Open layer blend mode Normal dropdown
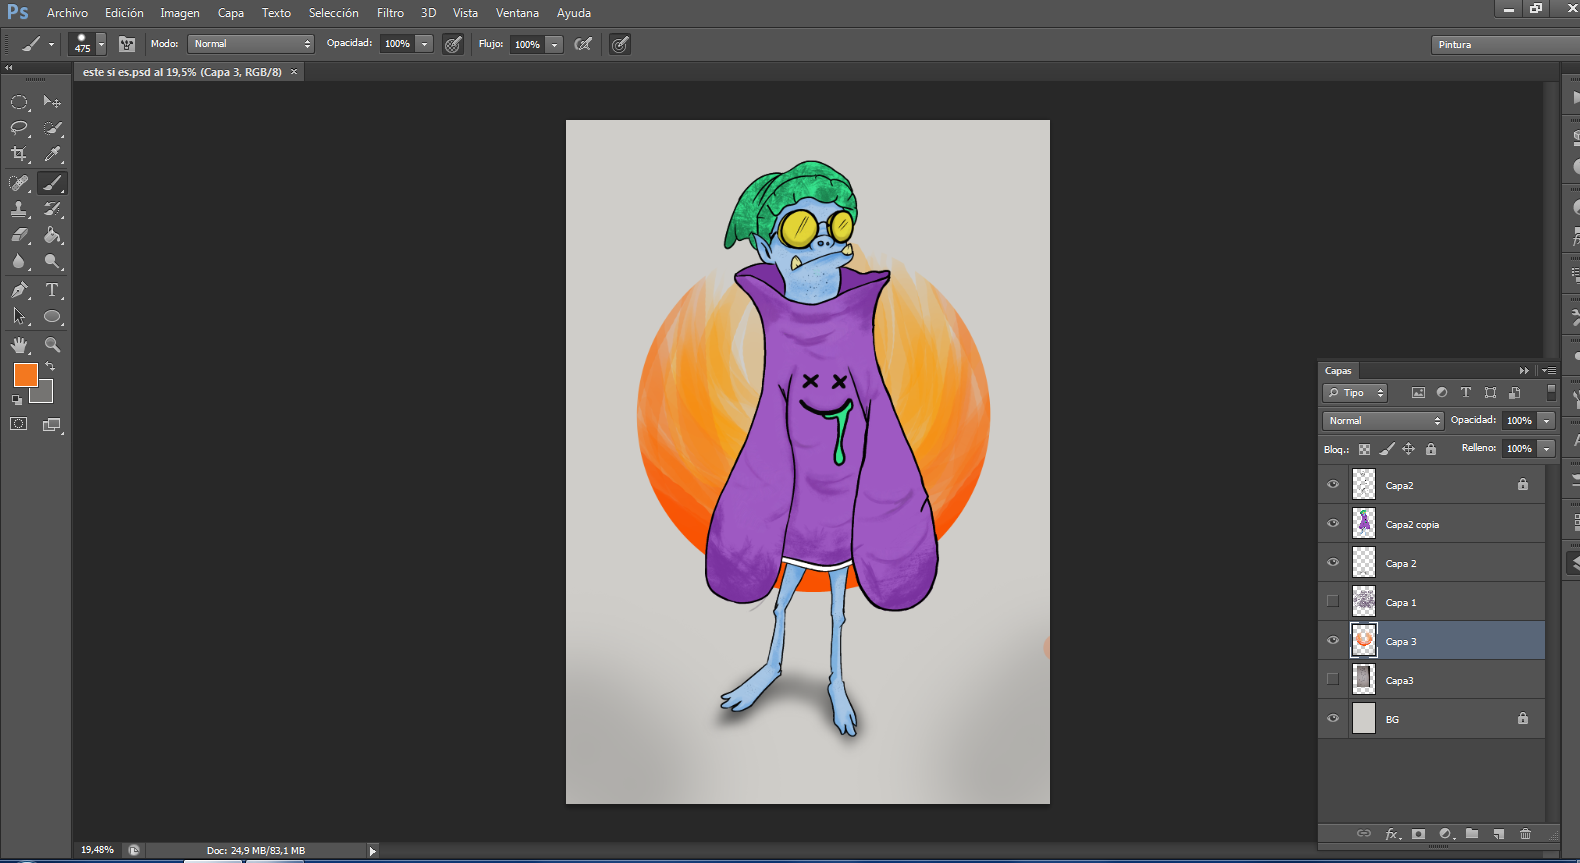Viewport: 1580px width, 863px height. [x=1383, y=420]
